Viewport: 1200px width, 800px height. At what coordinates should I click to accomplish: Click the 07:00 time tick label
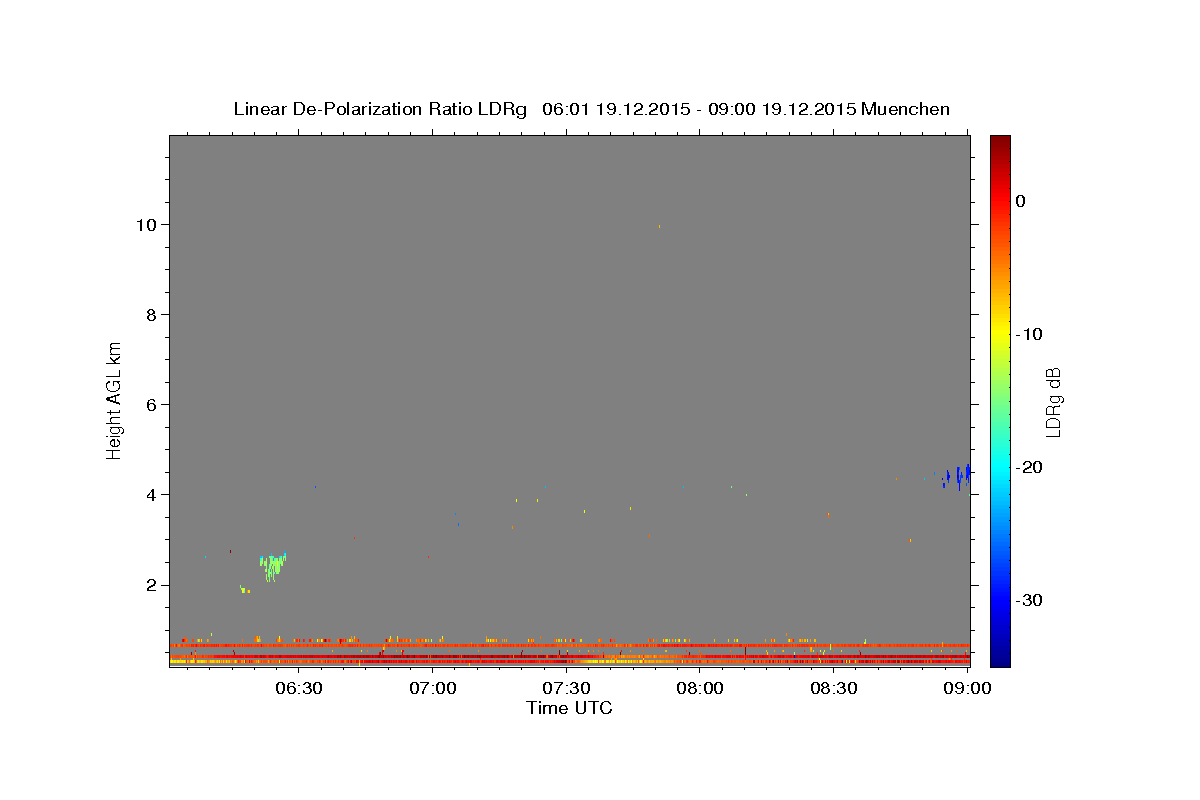pos(433,688)
